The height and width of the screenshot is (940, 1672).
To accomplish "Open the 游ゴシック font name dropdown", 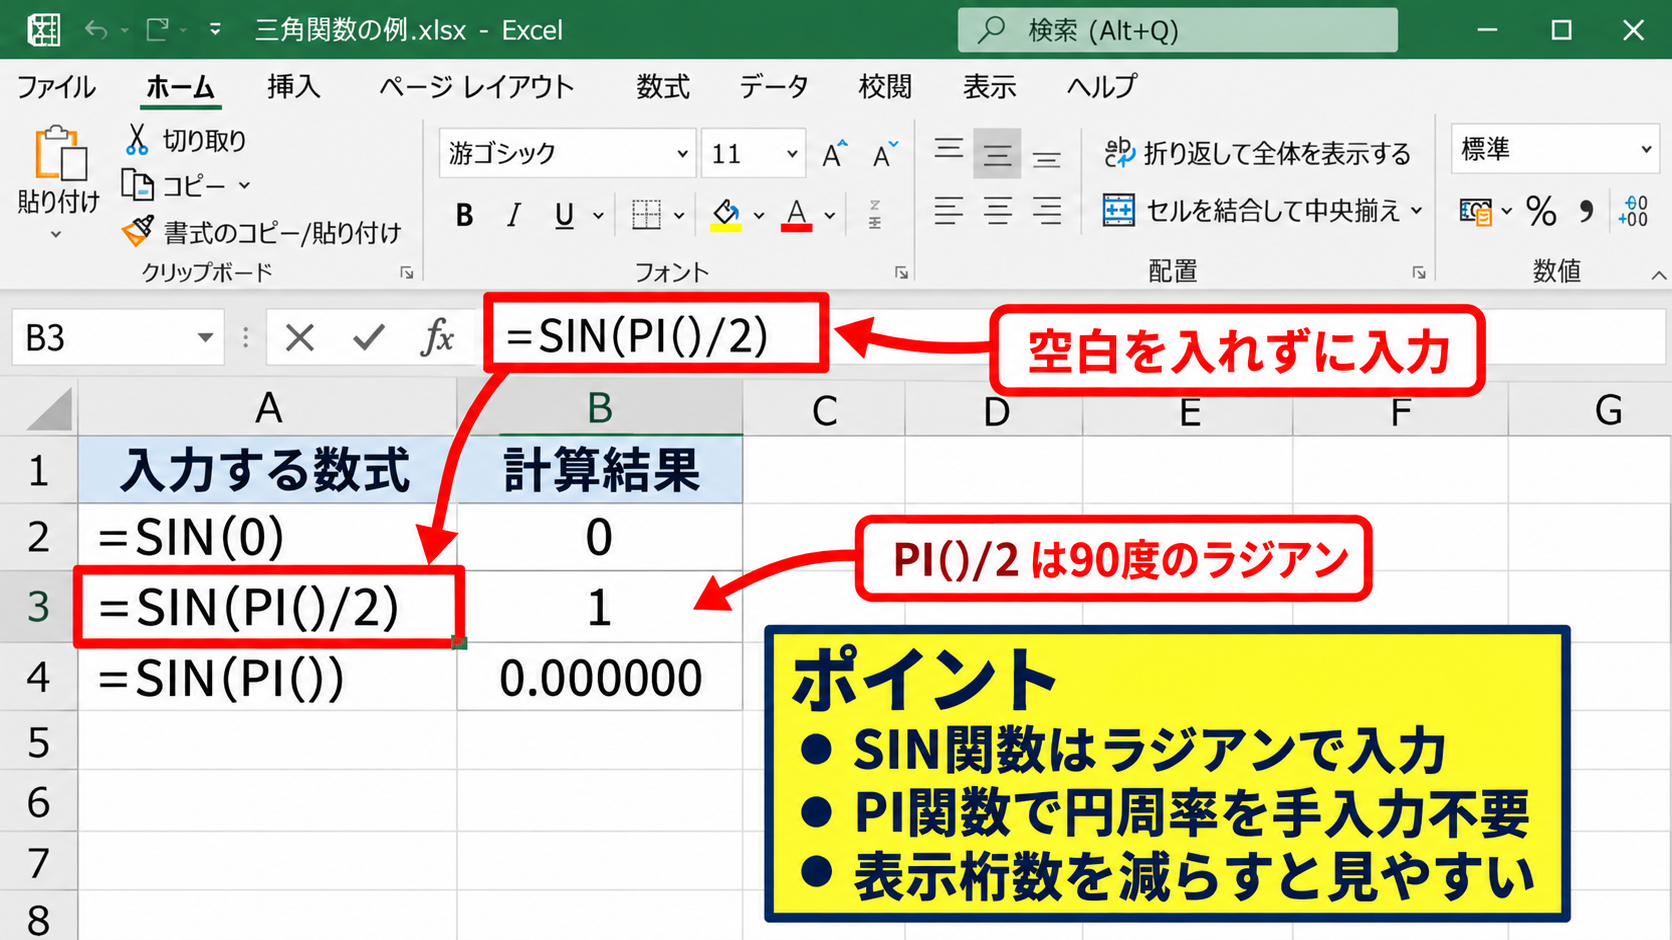I will 682,154.
